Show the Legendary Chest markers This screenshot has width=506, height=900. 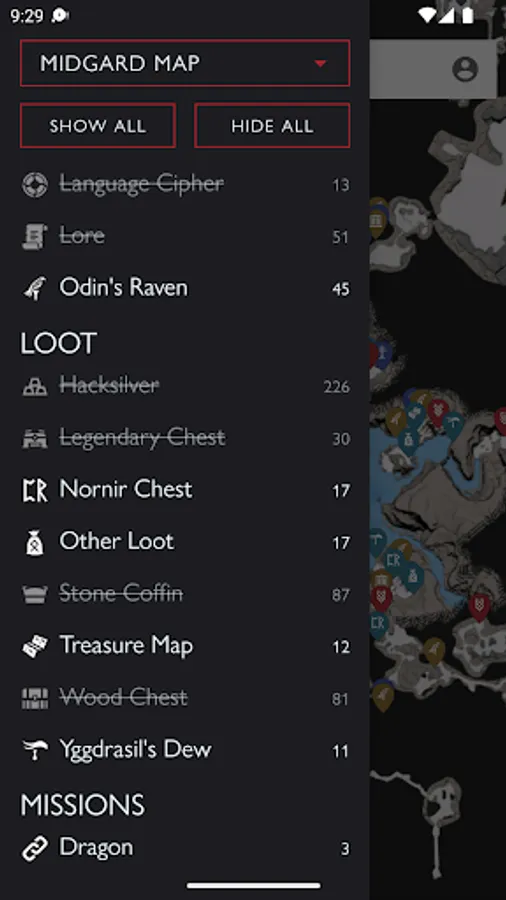click(x=185, y=439)
